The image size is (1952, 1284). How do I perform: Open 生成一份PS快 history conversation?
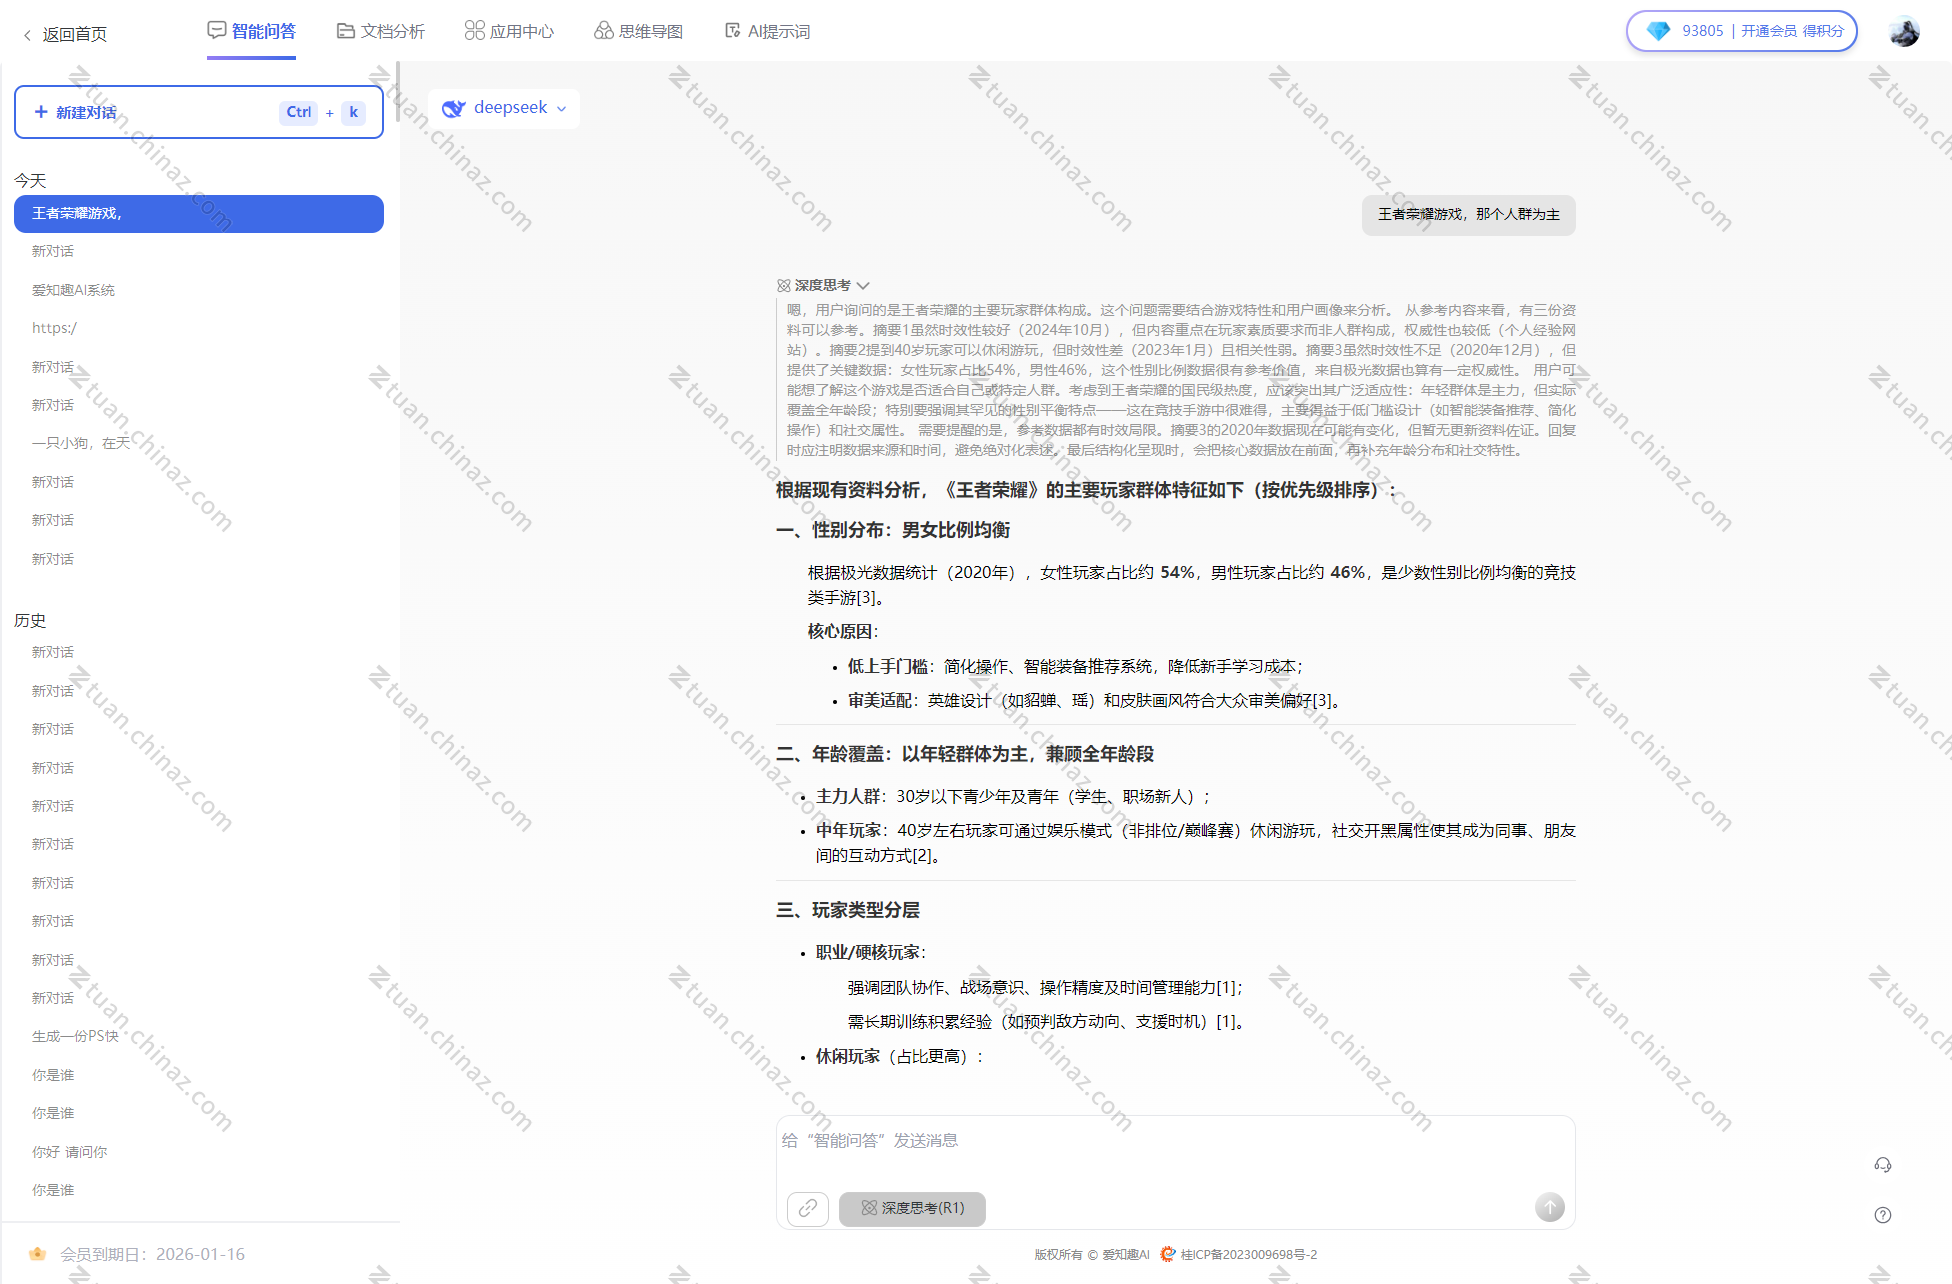pyautogui.click(x=75, y=1036)
